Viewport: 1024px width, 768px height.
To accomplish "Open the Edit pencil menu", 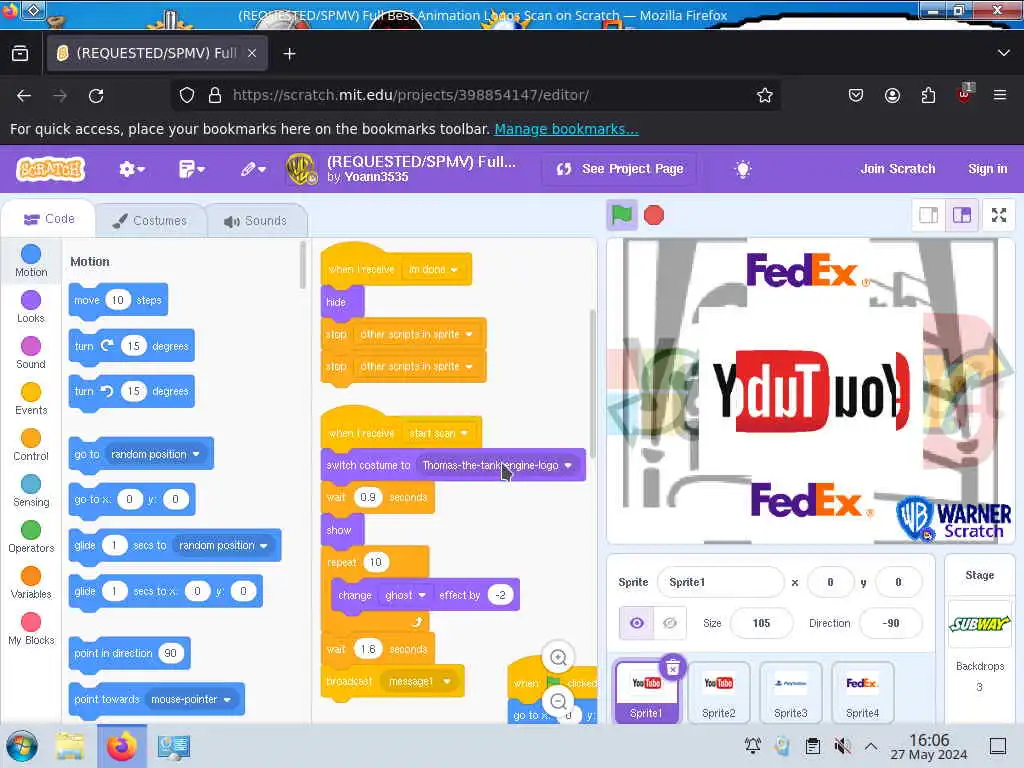I will coord(253,169).
